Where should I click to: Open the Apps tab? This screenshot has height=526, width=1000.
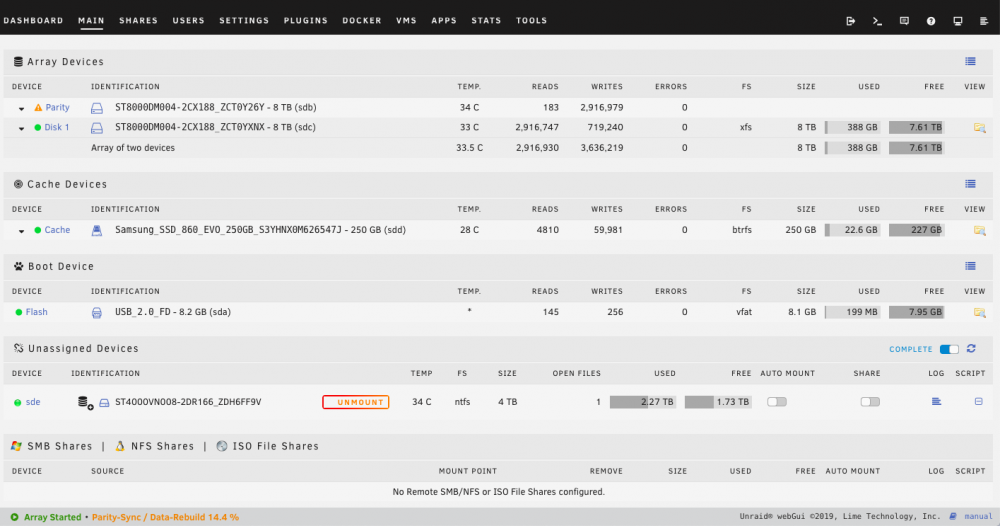click(444, 20)
